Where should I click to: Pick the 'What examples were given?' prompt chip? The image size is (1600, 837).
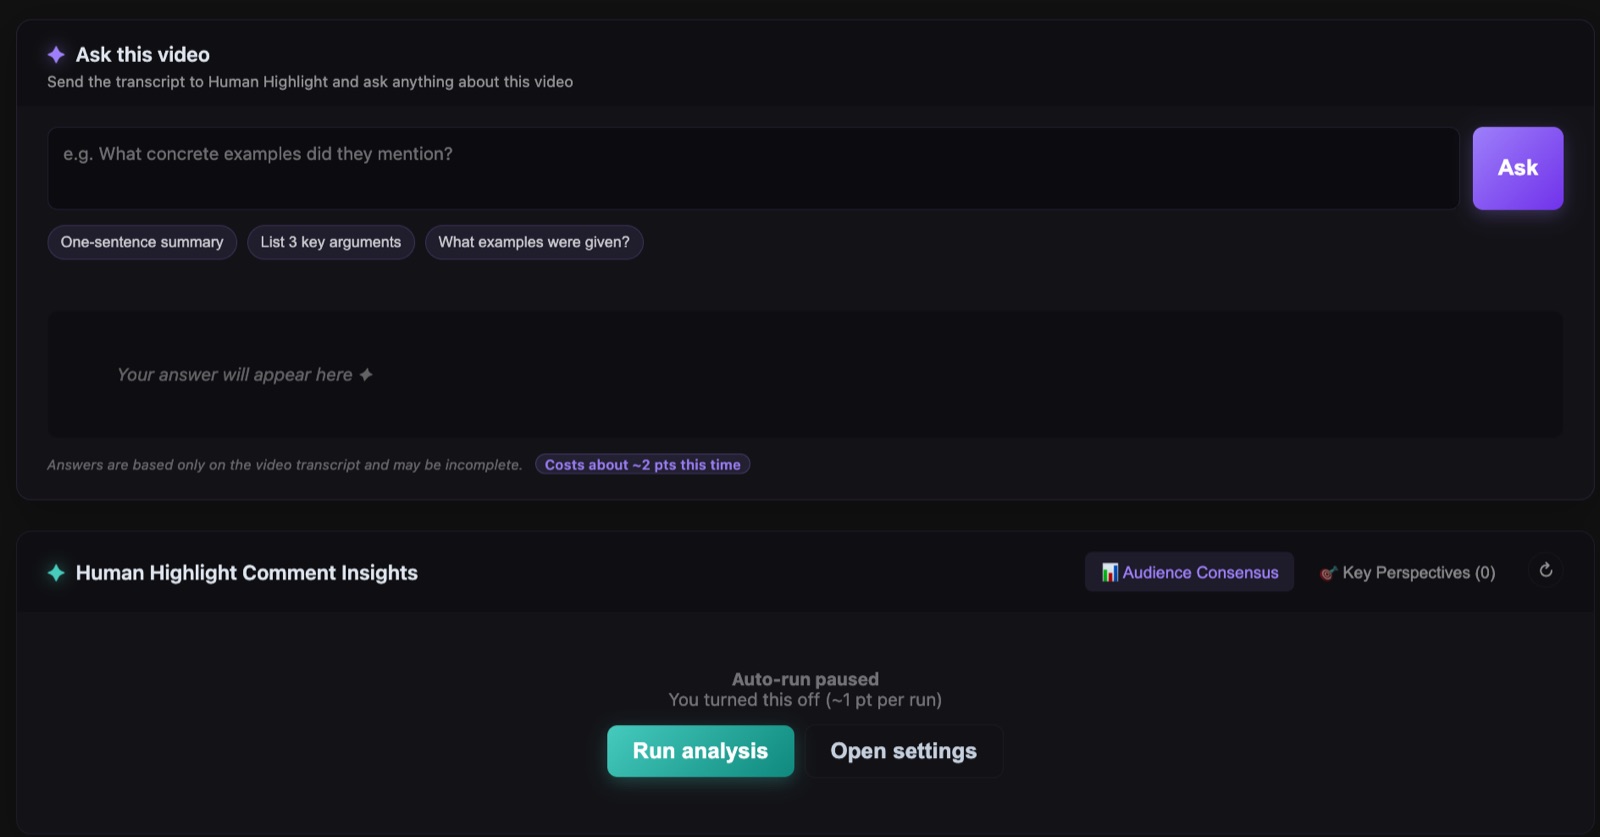coord(534,242)
